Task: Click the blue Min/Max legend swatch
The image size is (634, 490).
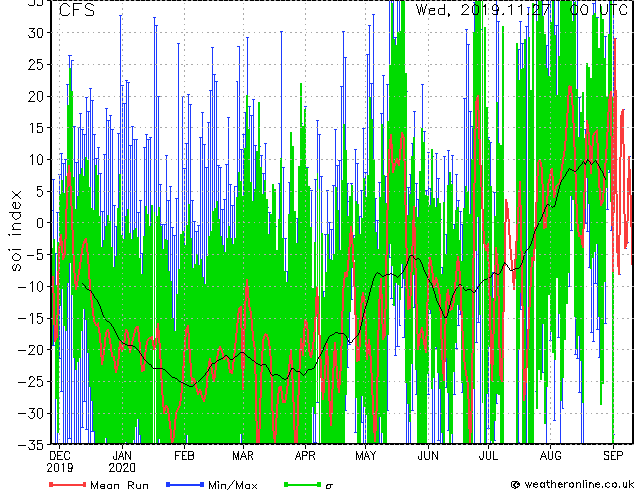Action: point(185,484)
